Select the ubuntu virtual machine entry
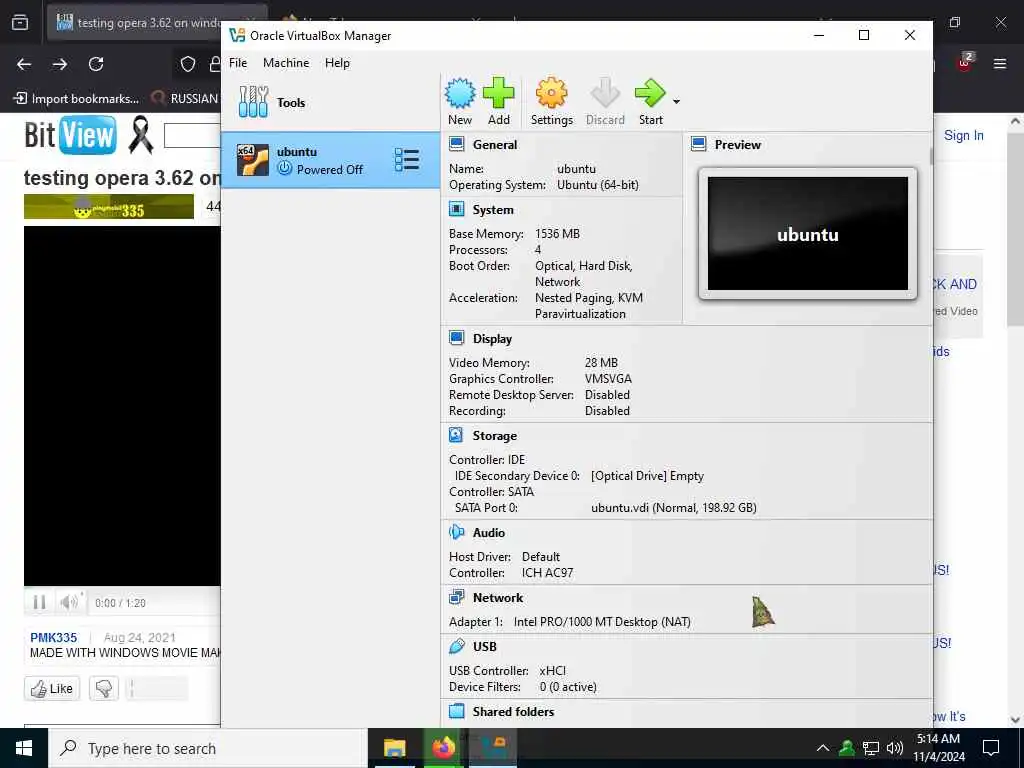Viewport: 1024px width, 768px height. [x=330, y=160]
